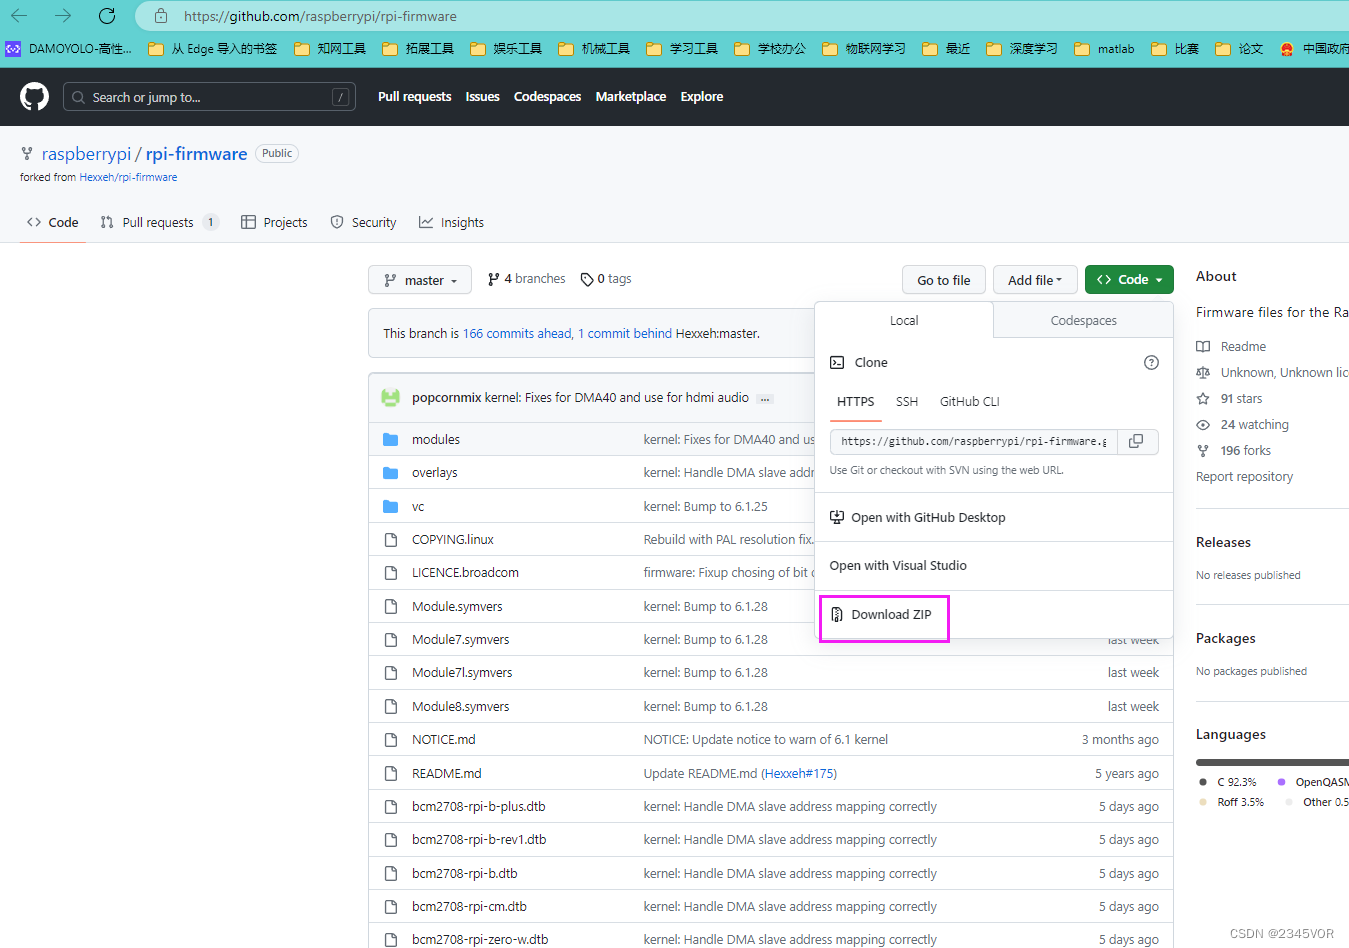This screenshot has width=1349, height=948.
Task: Open the 深度学习 bookmark folder
Action: [x=1021, y=48]
